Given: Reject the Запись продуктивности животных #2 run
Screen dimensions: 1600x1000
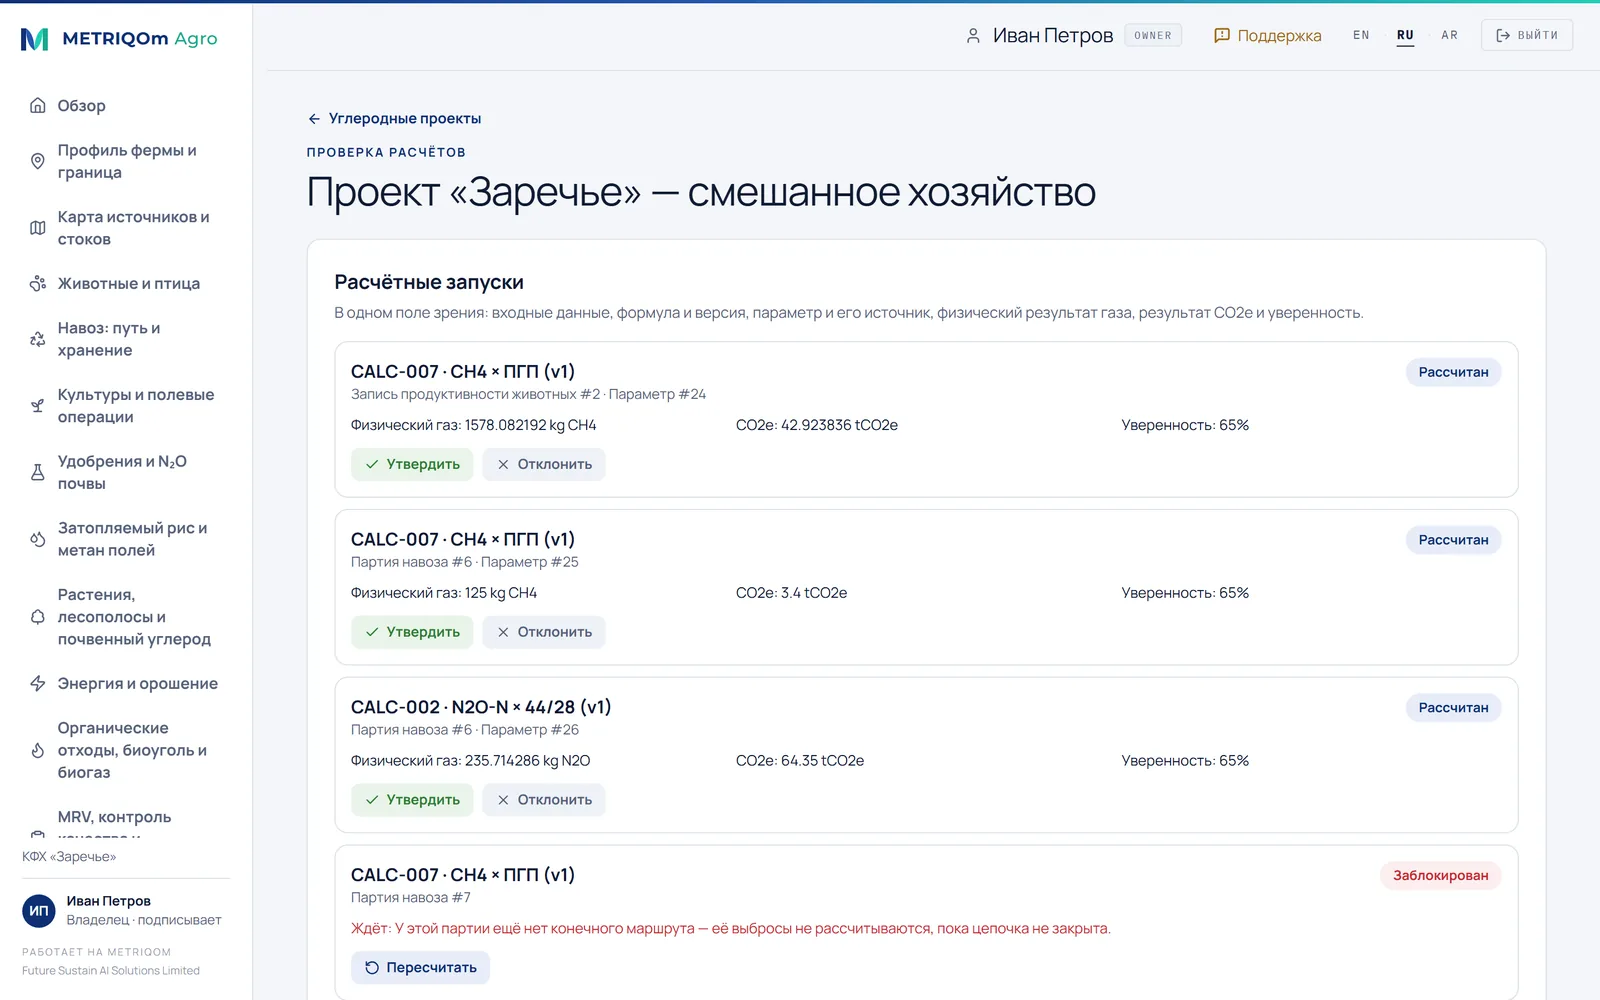Looking at the screenshot, I should pos(544,464).
